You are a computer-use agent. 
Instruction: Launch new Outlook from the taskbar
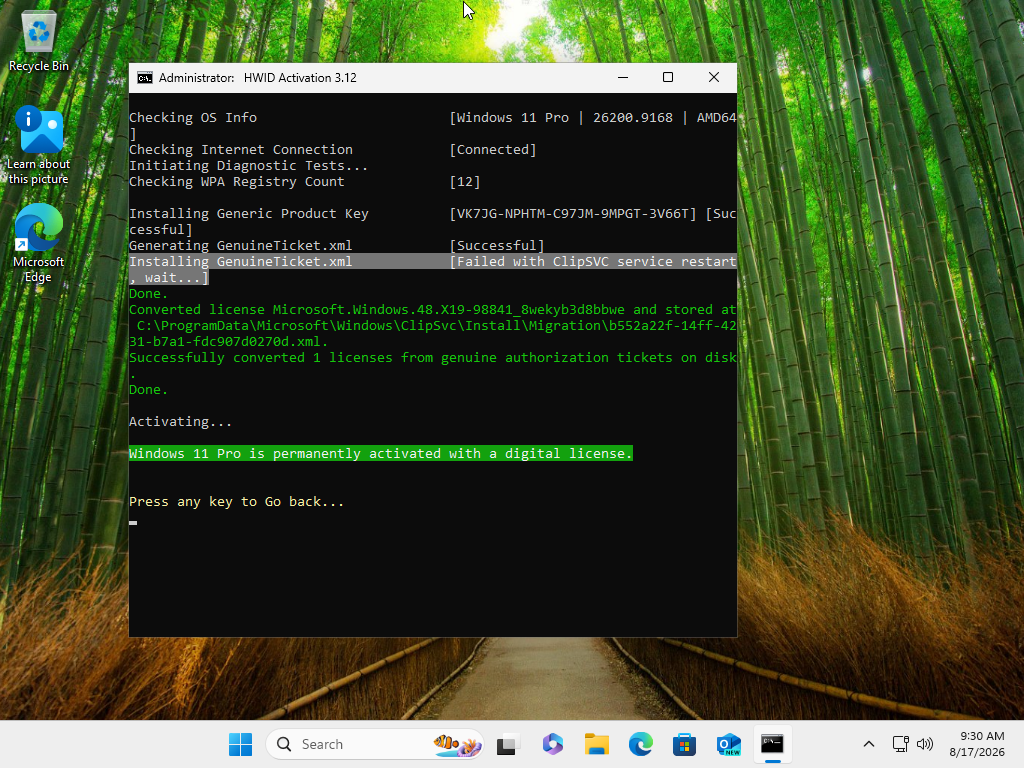pyautogui.click(x=728, y=744)
